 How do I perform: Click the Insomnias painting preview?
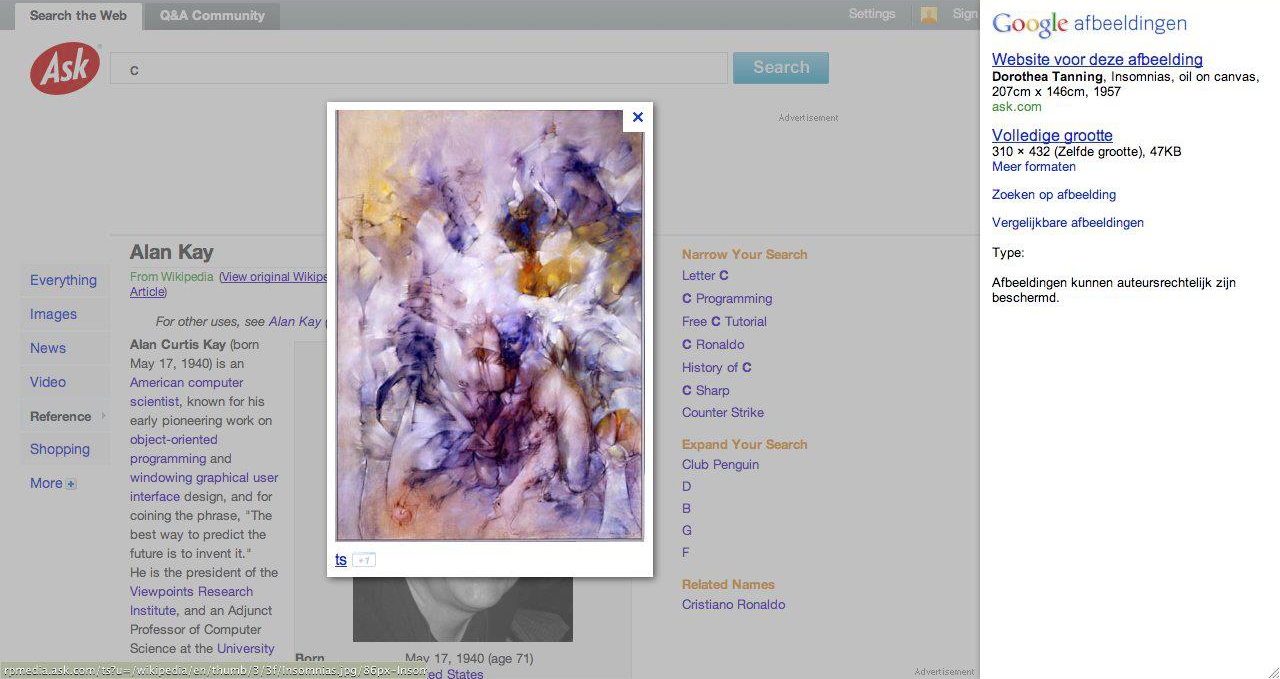point(489,325)
